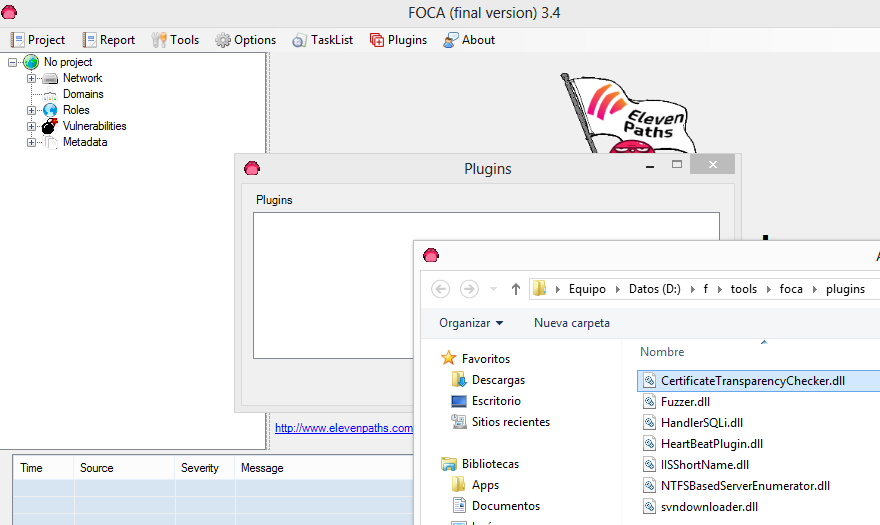The height and width of the screenshot is (525, 880).
Task: Click the Project menu notebook icon
Action: click(18, 40)
